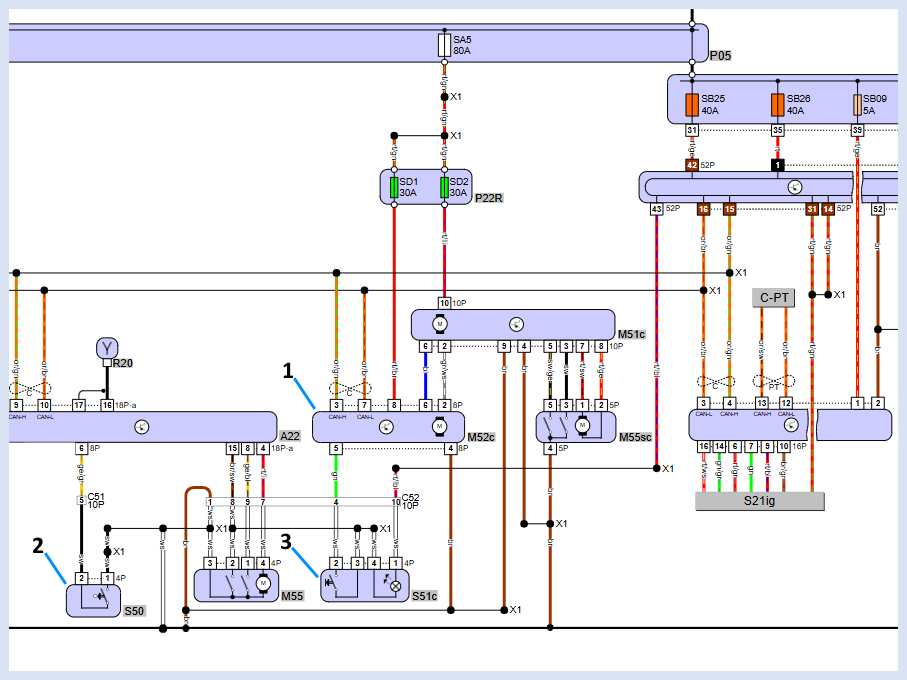Click pin 39 below fuse SB09

(x=857, y=131)
